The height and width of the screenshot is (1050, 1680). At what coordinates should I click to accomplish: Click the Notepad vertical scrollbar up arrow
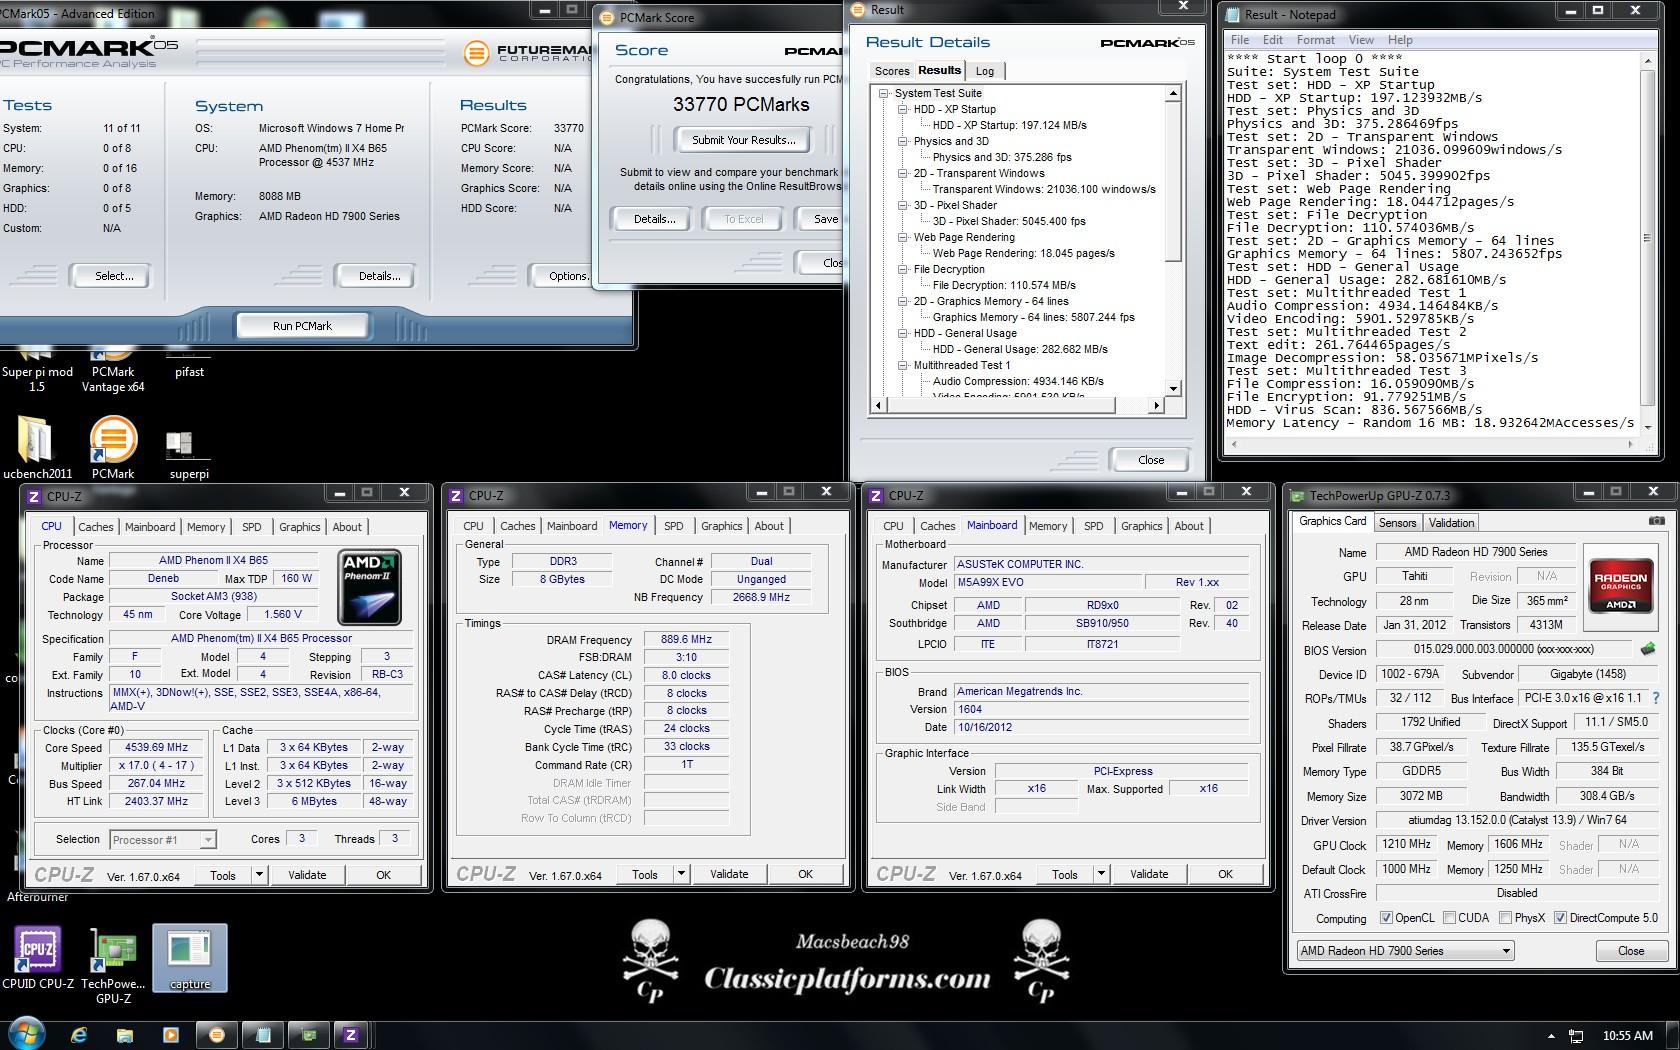pyautogui.click(x=1647, y=60)
